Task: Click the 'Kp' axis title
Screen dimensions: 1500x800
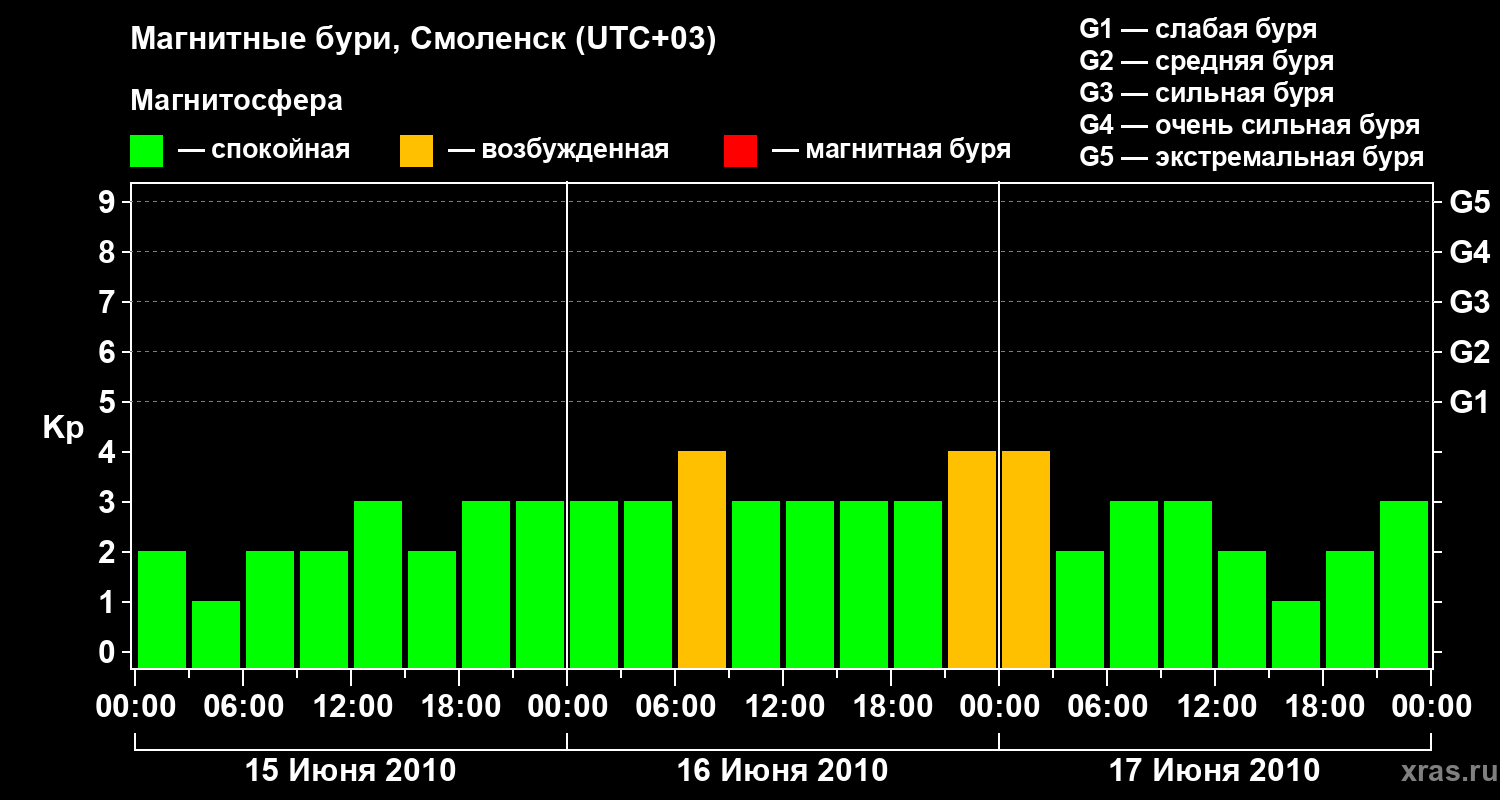Action: pos(63,428)
